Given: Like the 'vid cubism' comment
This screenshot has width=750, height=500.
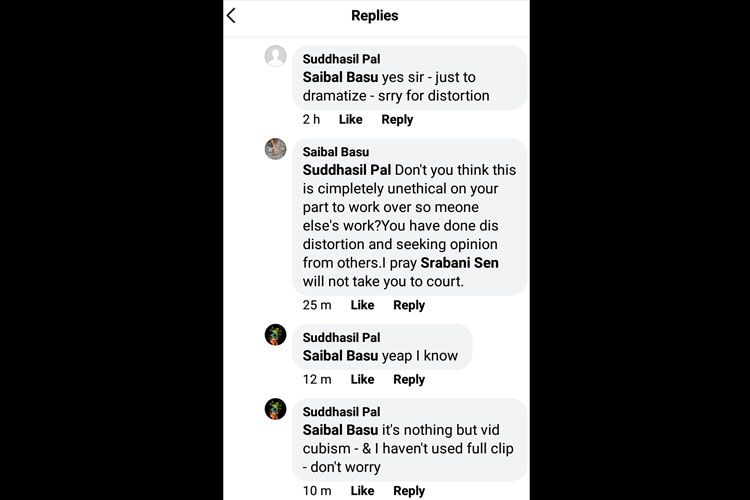Looking at the screenshot, I should (362, 491).
